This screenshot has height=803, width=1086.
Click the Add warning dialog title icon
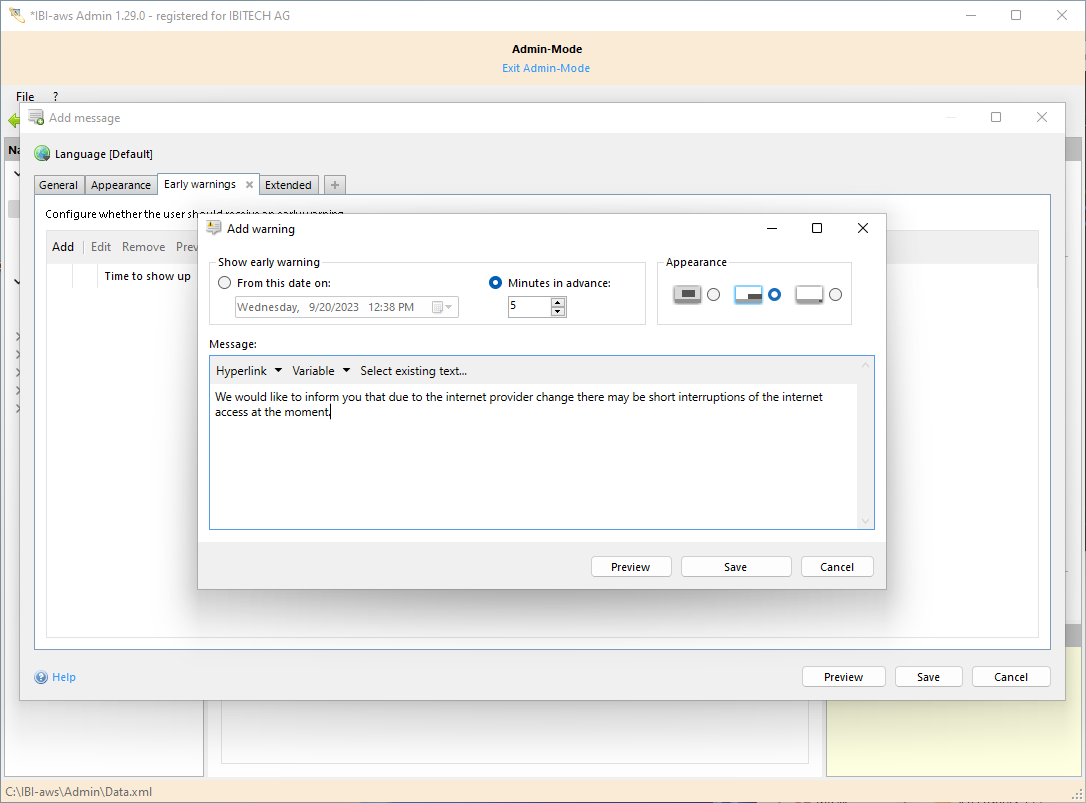coord(214,228)
